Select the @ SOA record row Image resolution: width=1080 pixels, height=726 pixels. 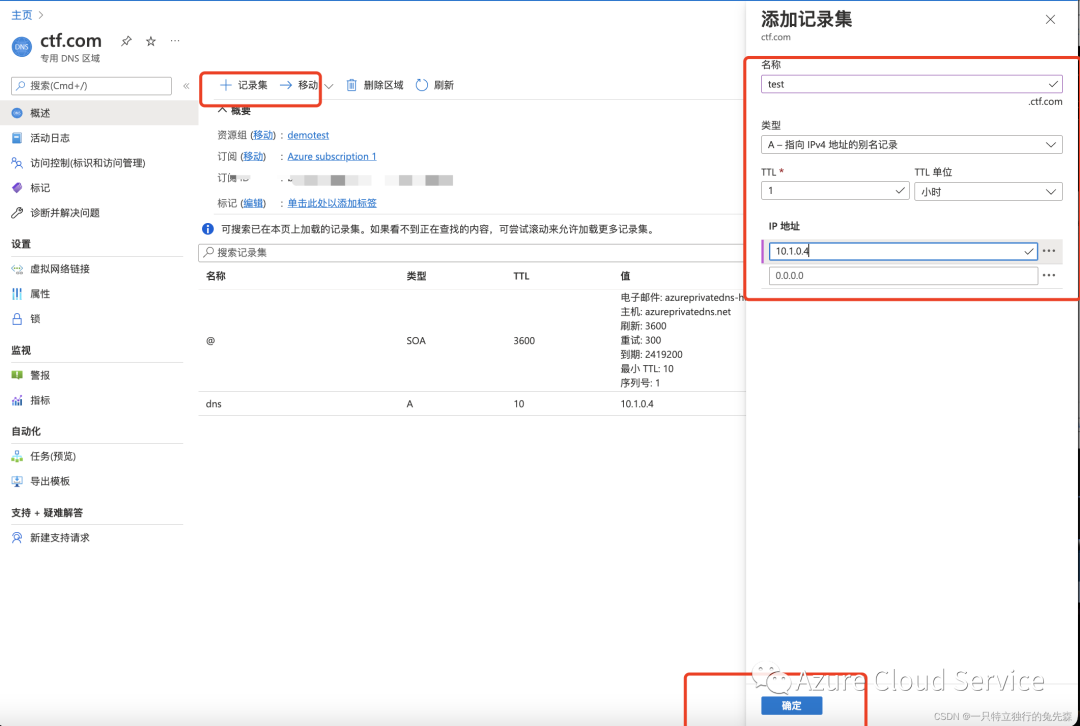[472, 341]
